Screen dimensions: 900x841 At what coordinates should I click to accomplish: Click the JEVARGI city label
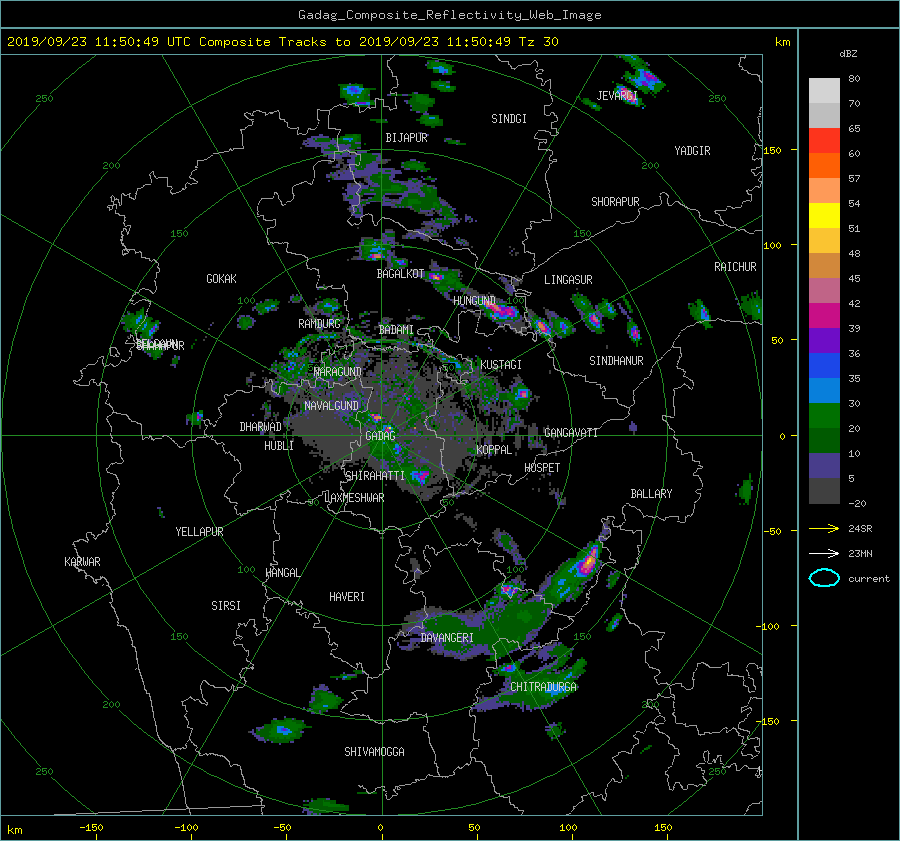tap(617, 96)
